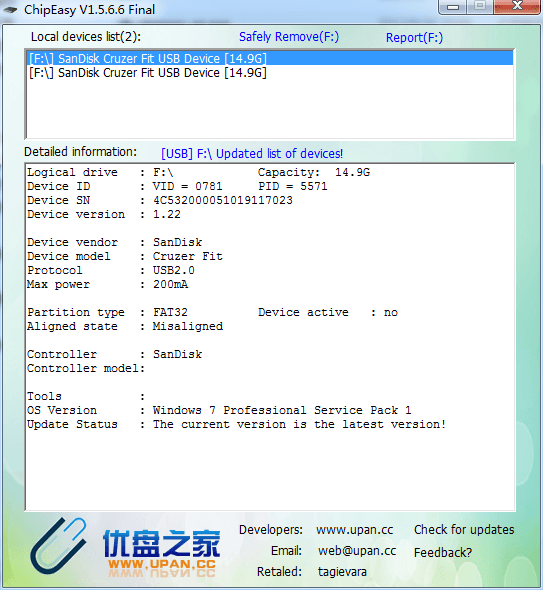543x590 pixels.
Task: Click Check for updates
Action: coord(464,529)
